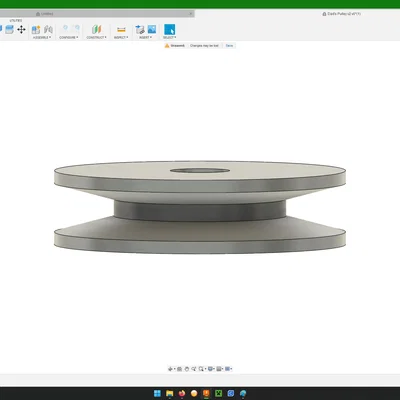The height and width of the screenshot is (400, 400).
Task: Open the green Xbox taskbar icon
Action: [219, 393]
